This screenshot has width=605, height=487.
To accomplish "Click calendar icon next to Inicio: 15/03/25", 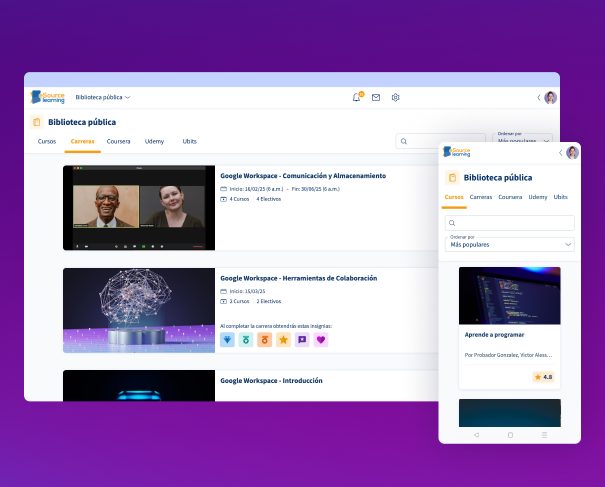I will (223, 291).
